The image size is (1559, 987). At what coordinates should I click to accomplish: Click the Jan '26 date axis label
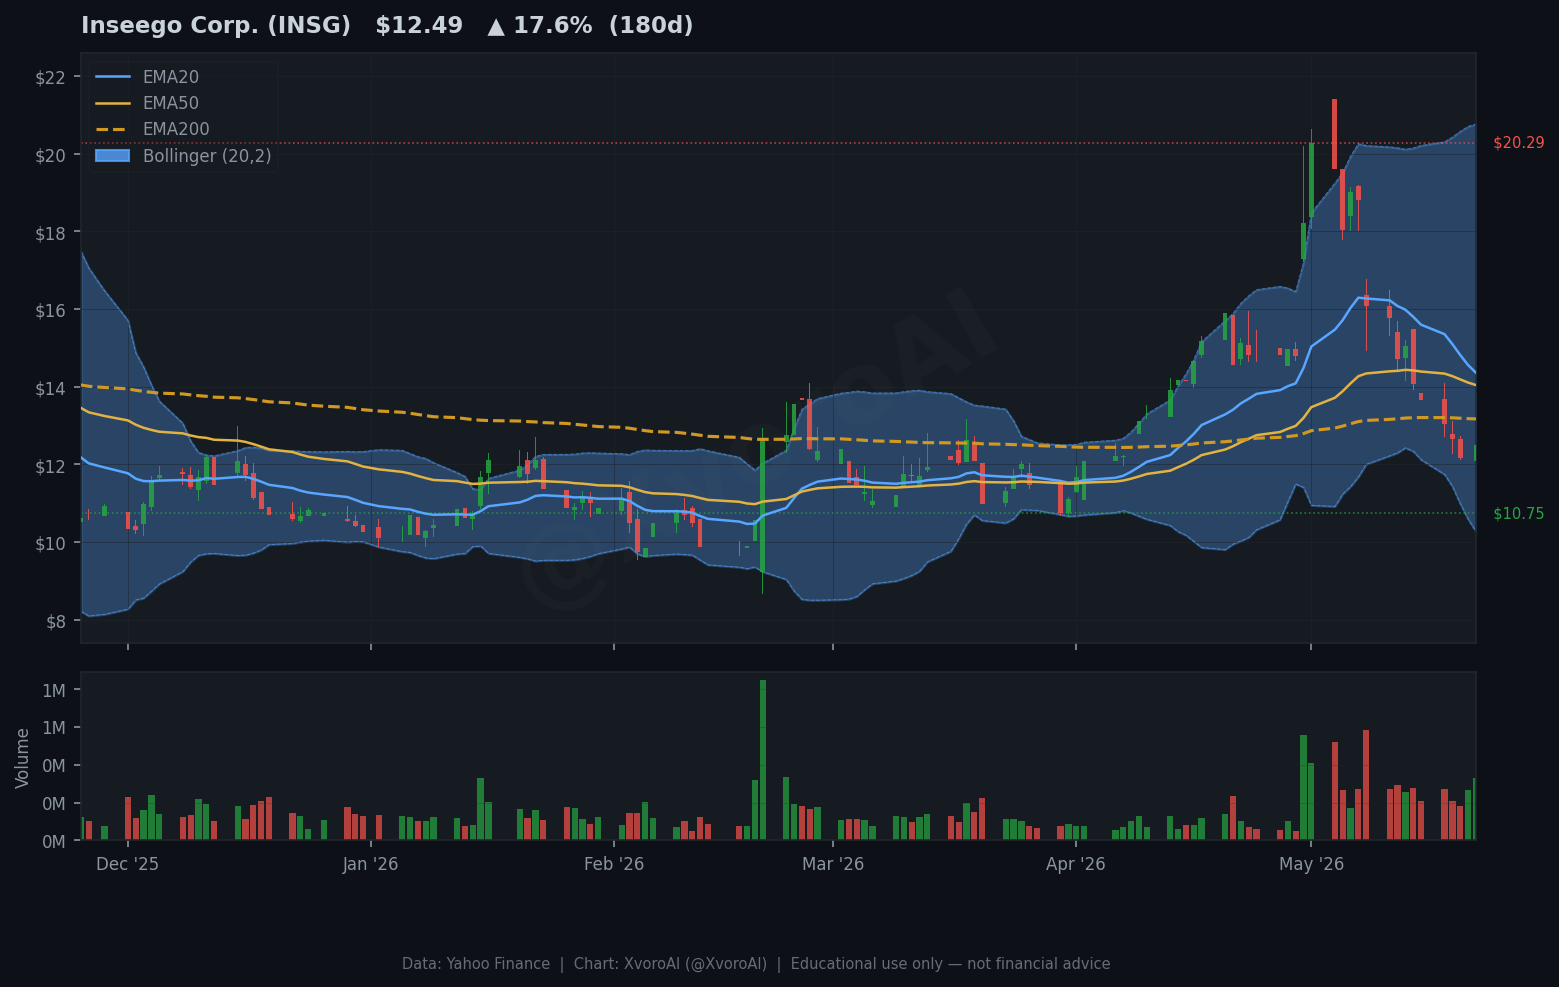tap(370, 864)
